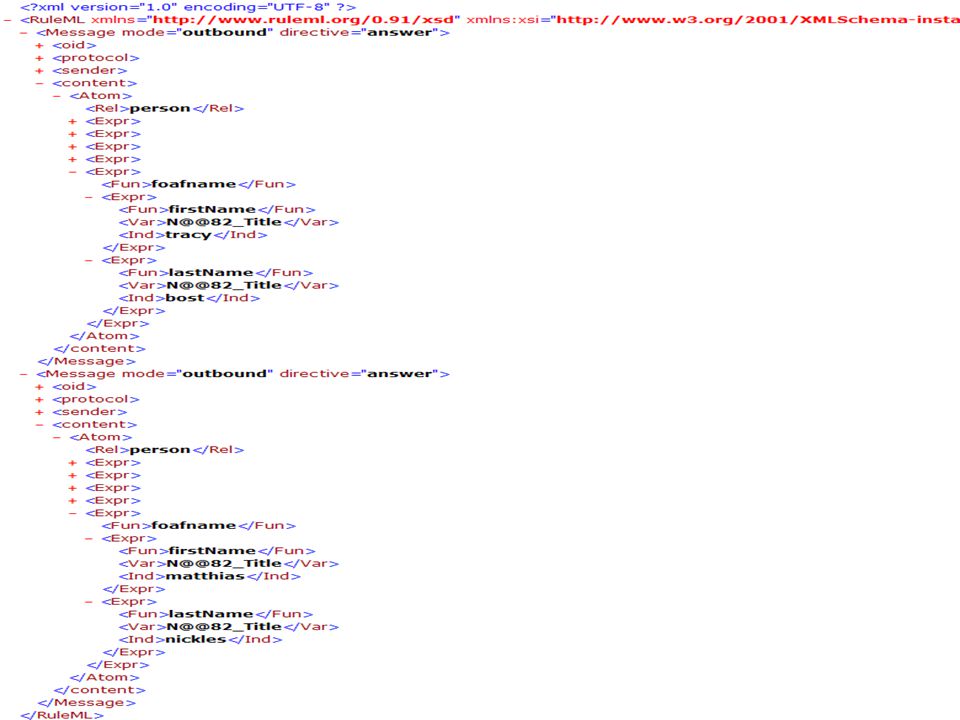
Task: Click 'foafname' Fun value in second Message
Action: 194,526
